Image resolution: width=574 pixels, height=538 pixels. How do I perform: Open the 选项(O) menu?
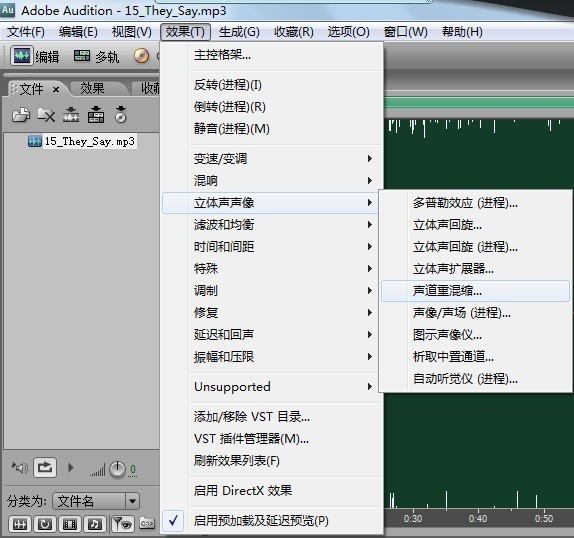pos(348,32)
